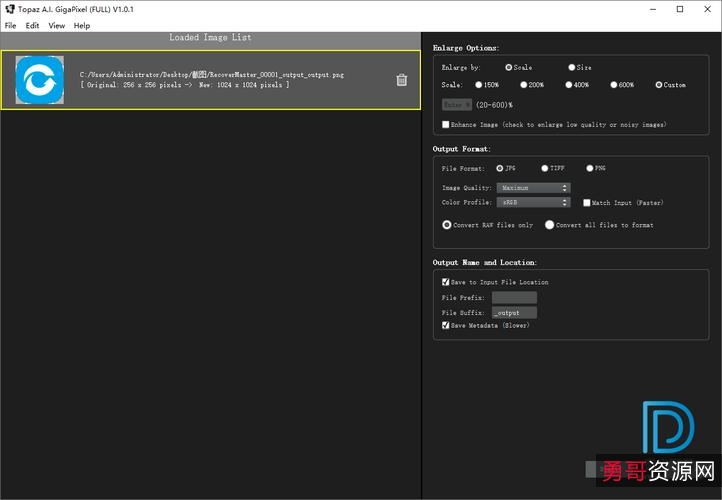
Task: Click the Topaz app logo in title bar
Action: click(x=10, y=9)
